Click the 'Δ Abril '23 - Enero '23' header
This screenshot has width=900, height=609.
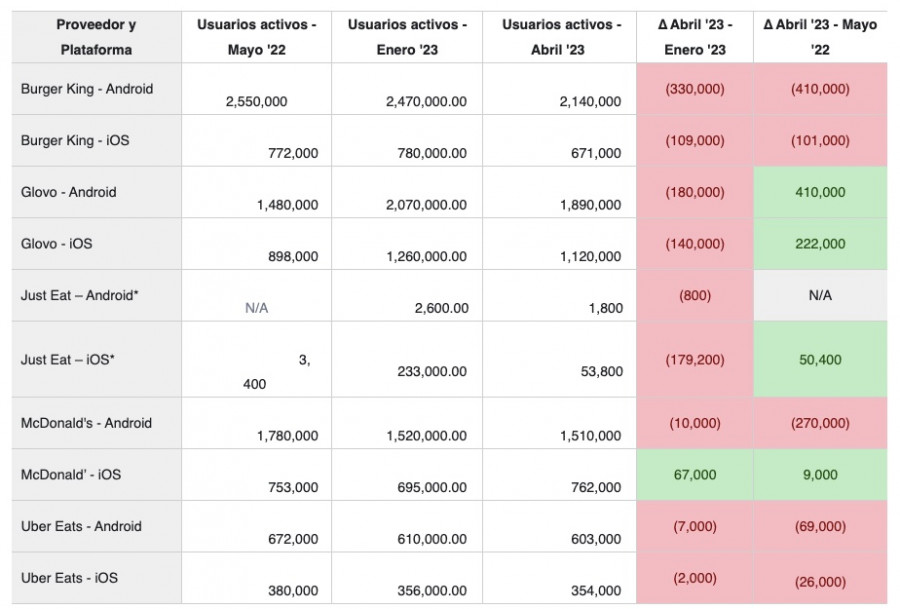point(695,37)
